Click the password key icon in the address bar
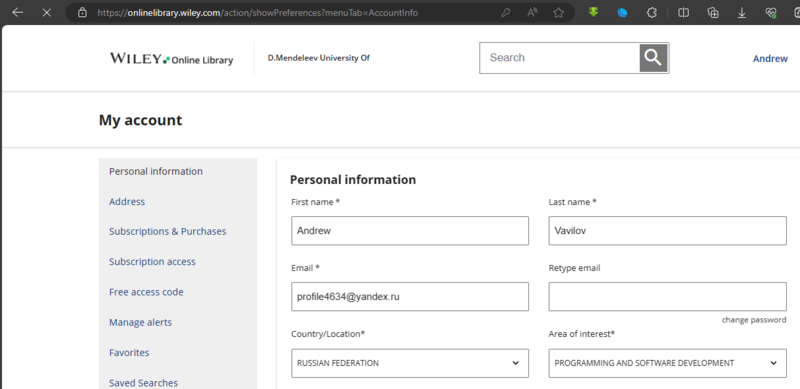800x389 pixels. tap(506, 13)
